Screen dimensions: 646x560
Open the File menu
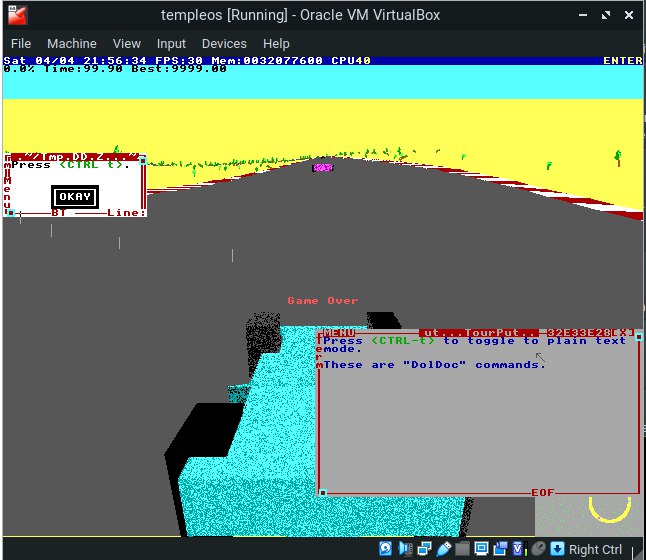pos(21,44)
